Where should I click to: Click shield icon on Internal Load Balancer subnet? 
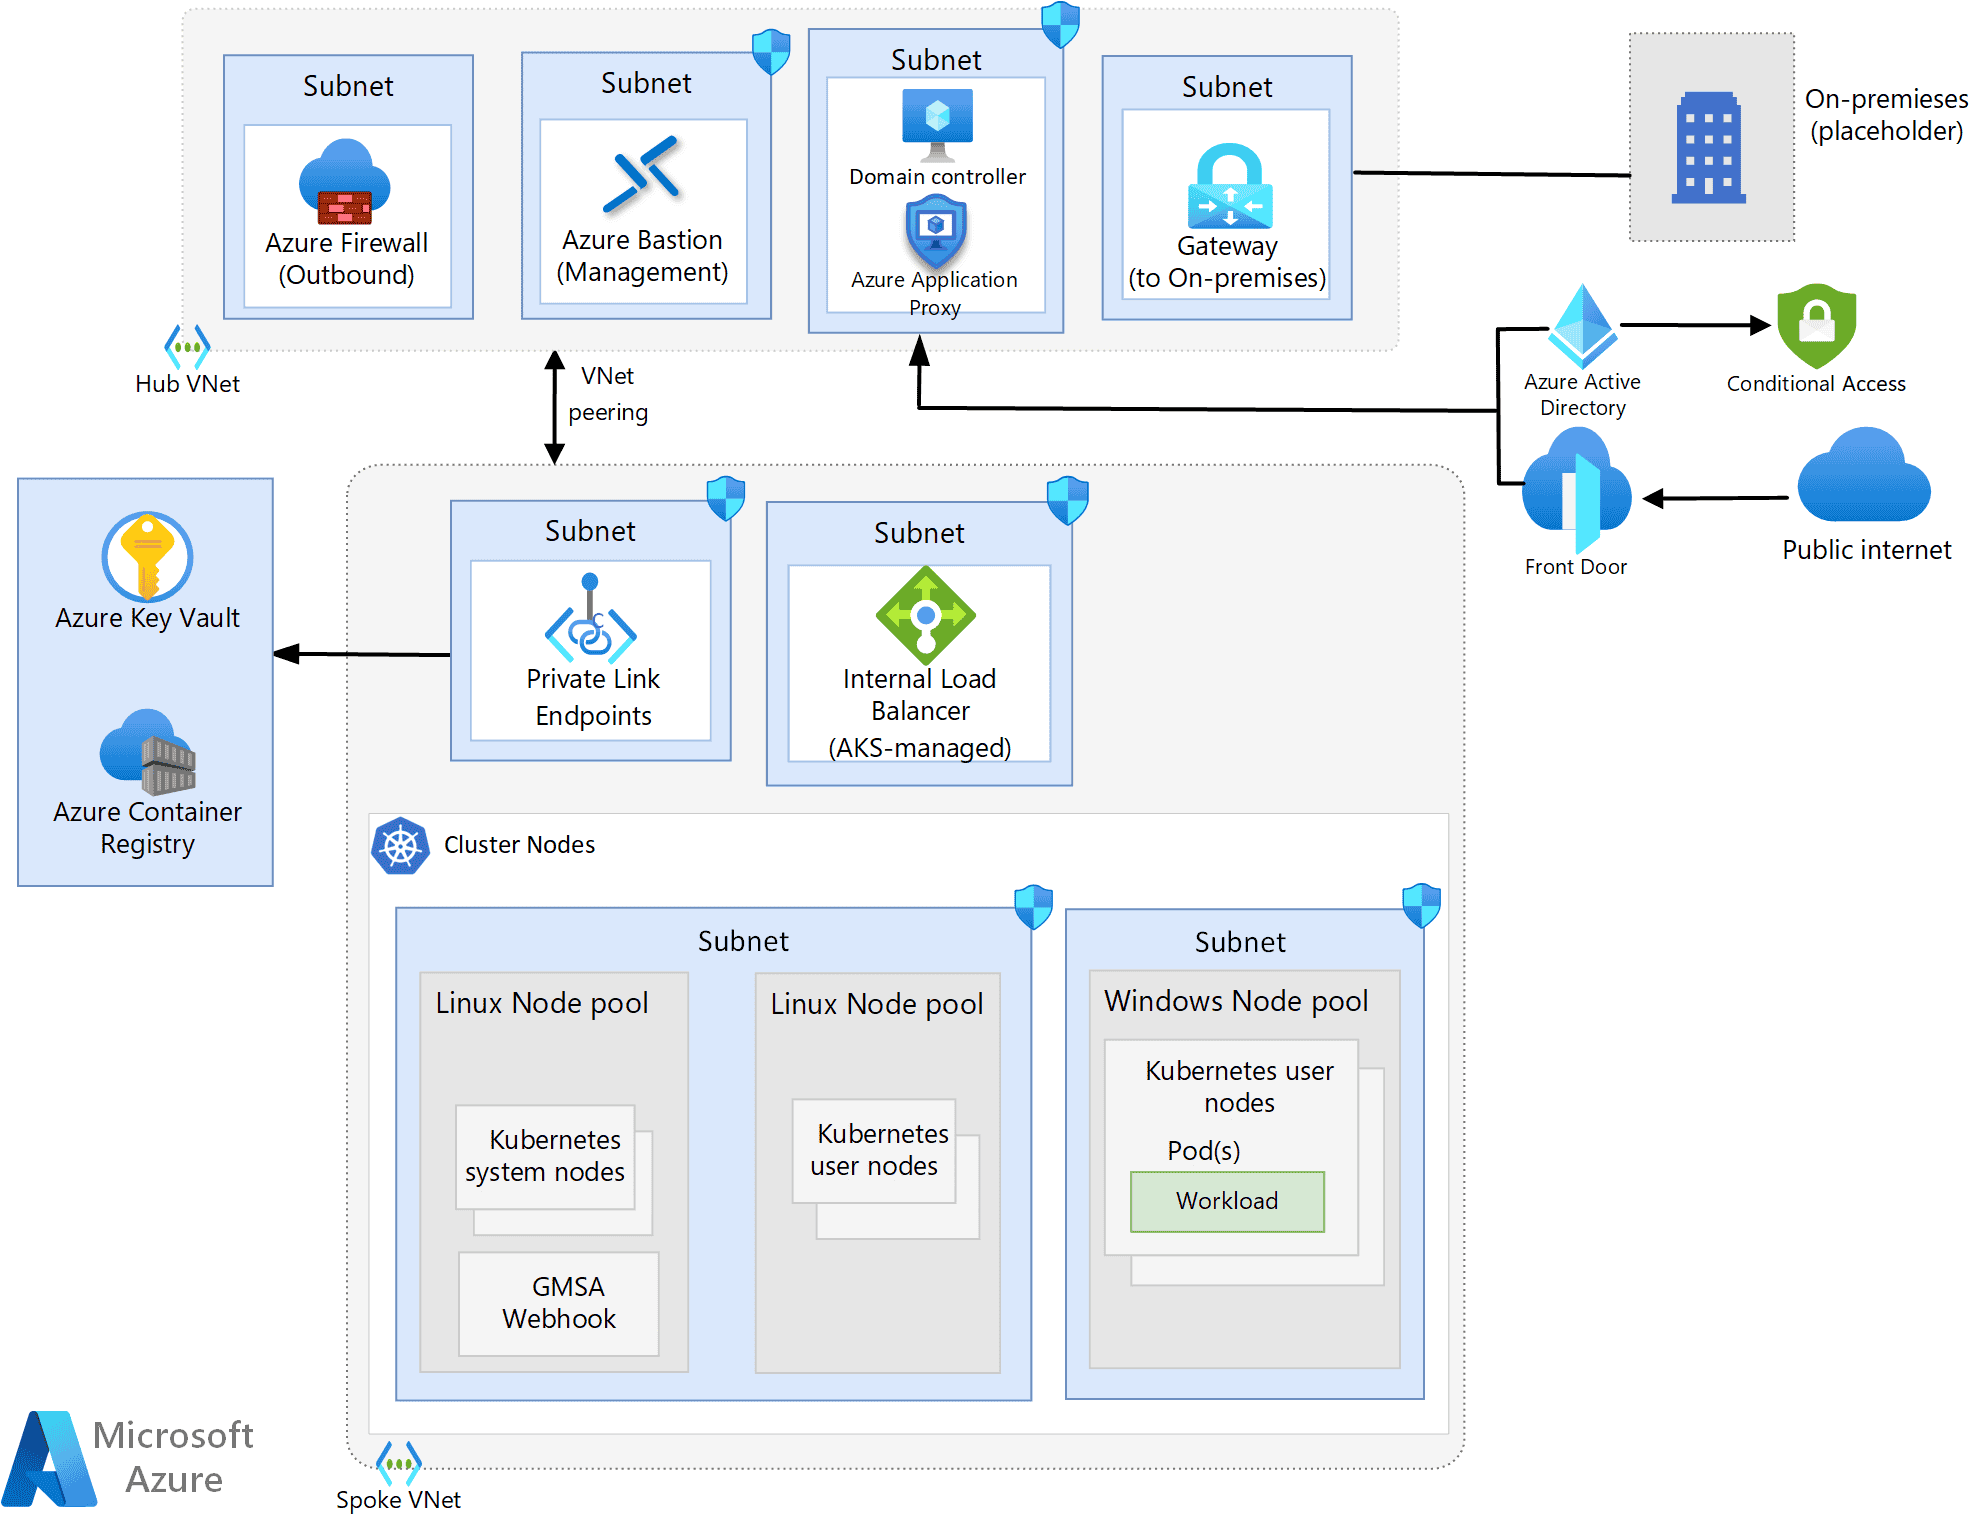(x=1067, y=500)
